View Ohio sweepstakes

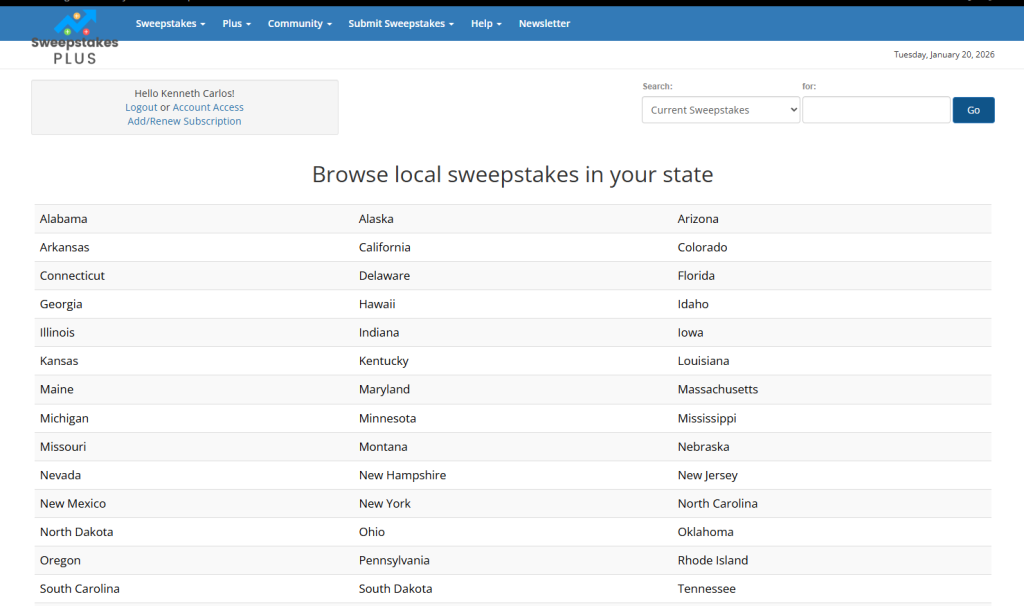pos(371,531)
